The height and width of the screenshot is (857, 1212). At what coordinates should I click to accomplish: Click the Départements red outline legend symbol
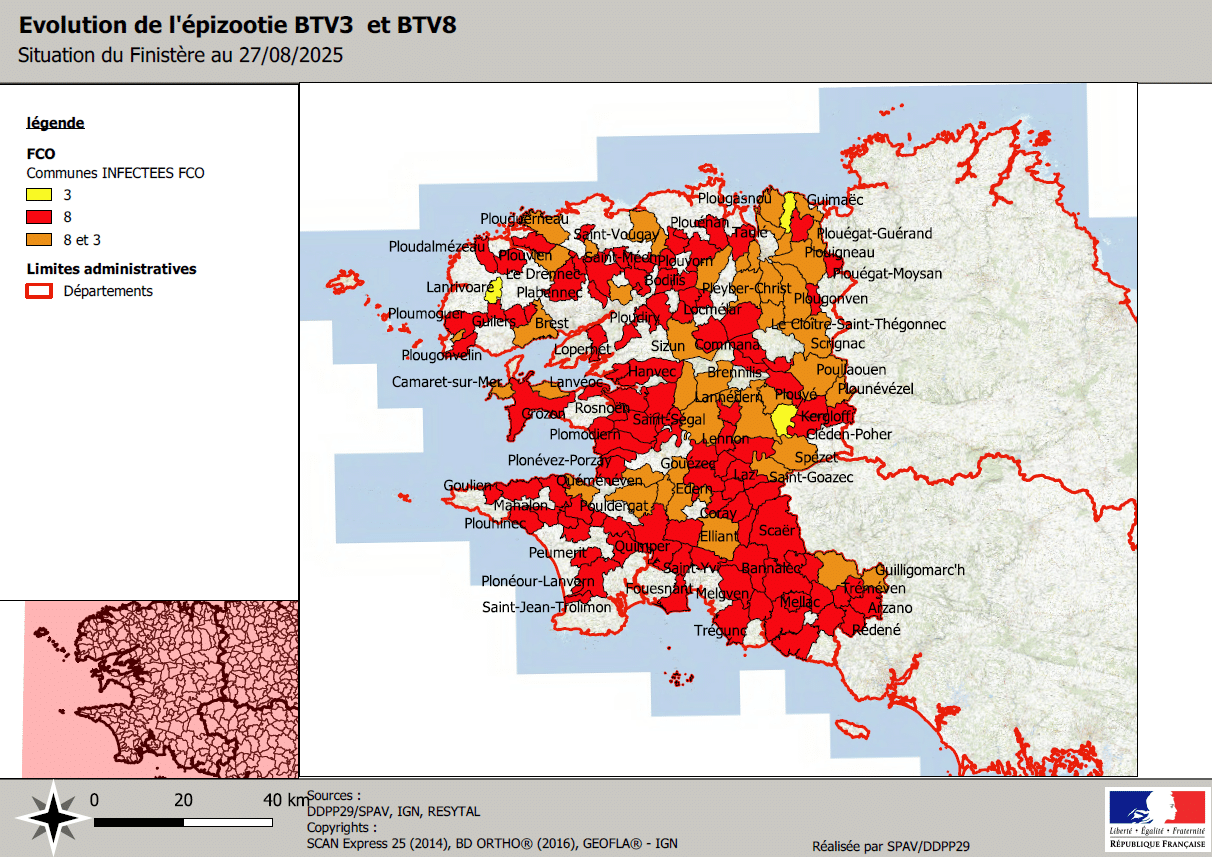(39, 291)
